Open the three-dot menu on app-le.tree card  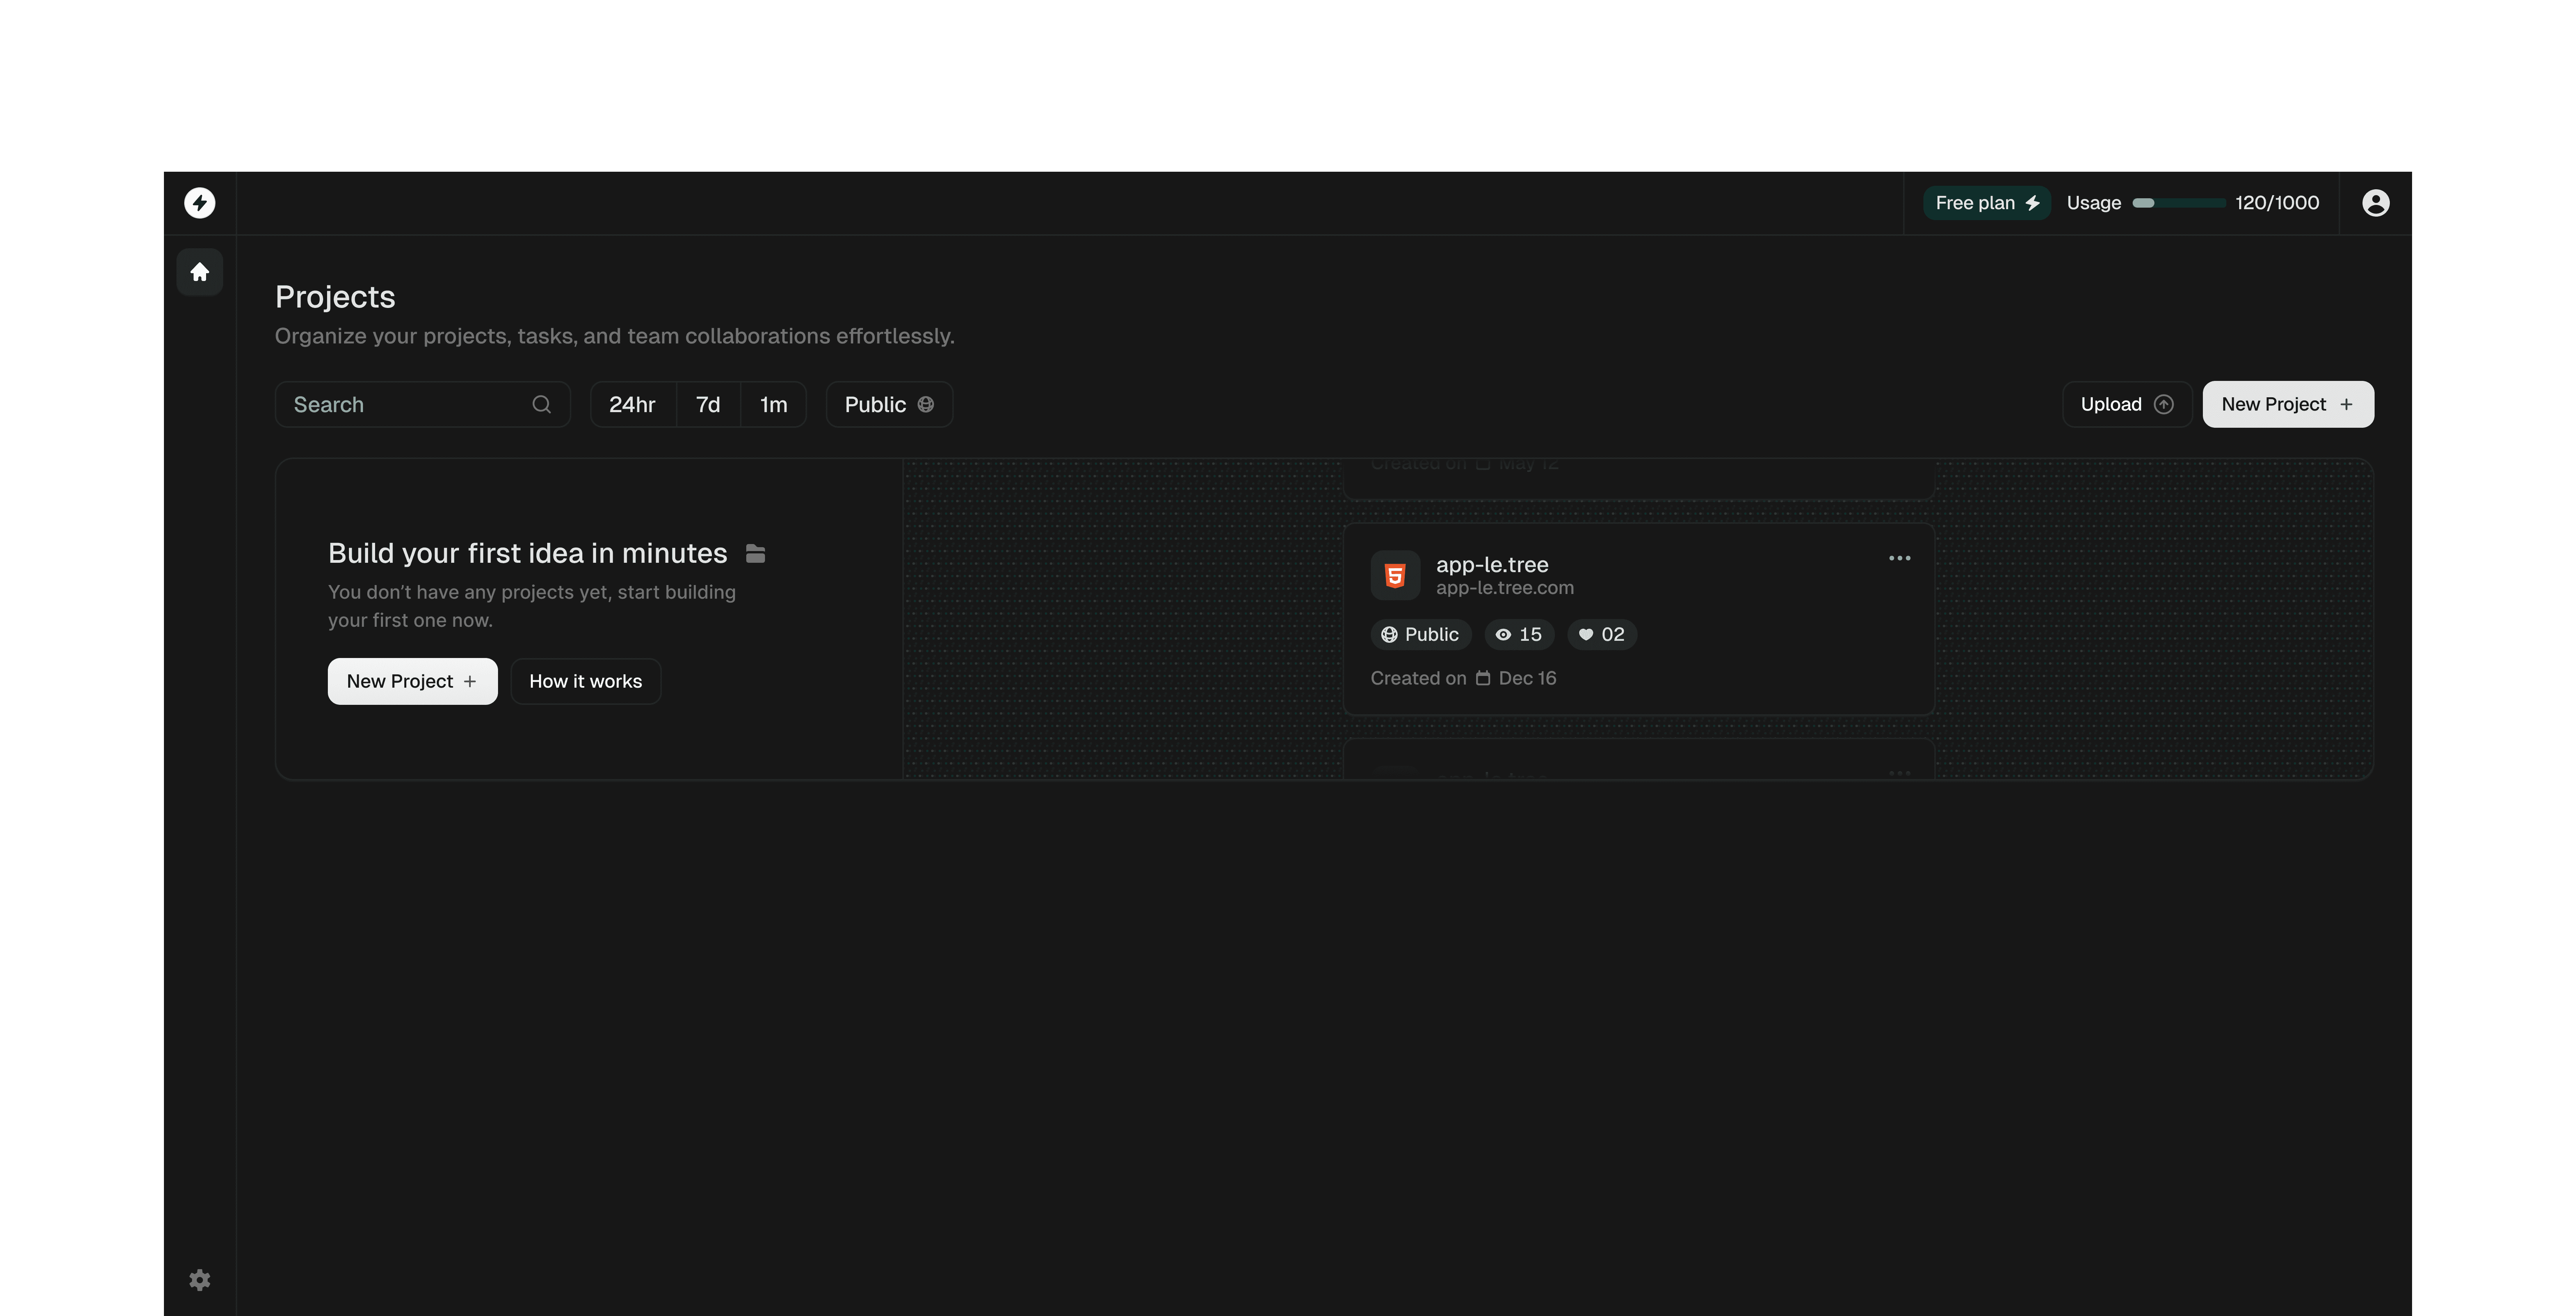[x=1899, y=558]
